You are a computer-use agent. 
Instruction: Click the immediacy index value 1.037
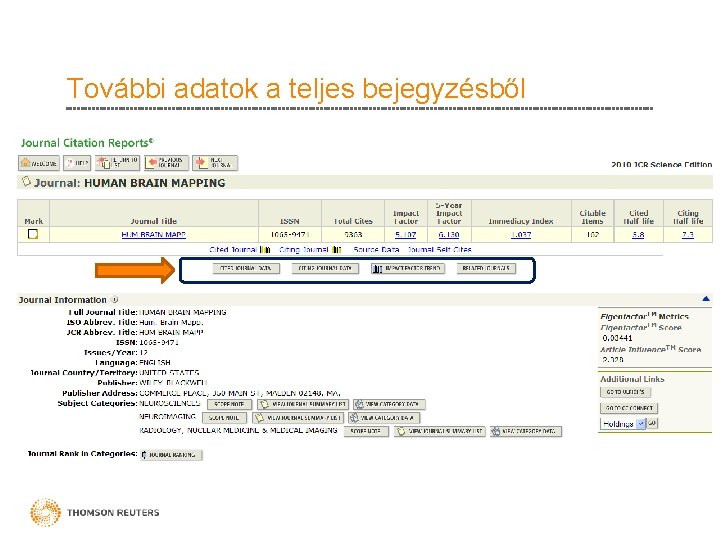[521, 235]
